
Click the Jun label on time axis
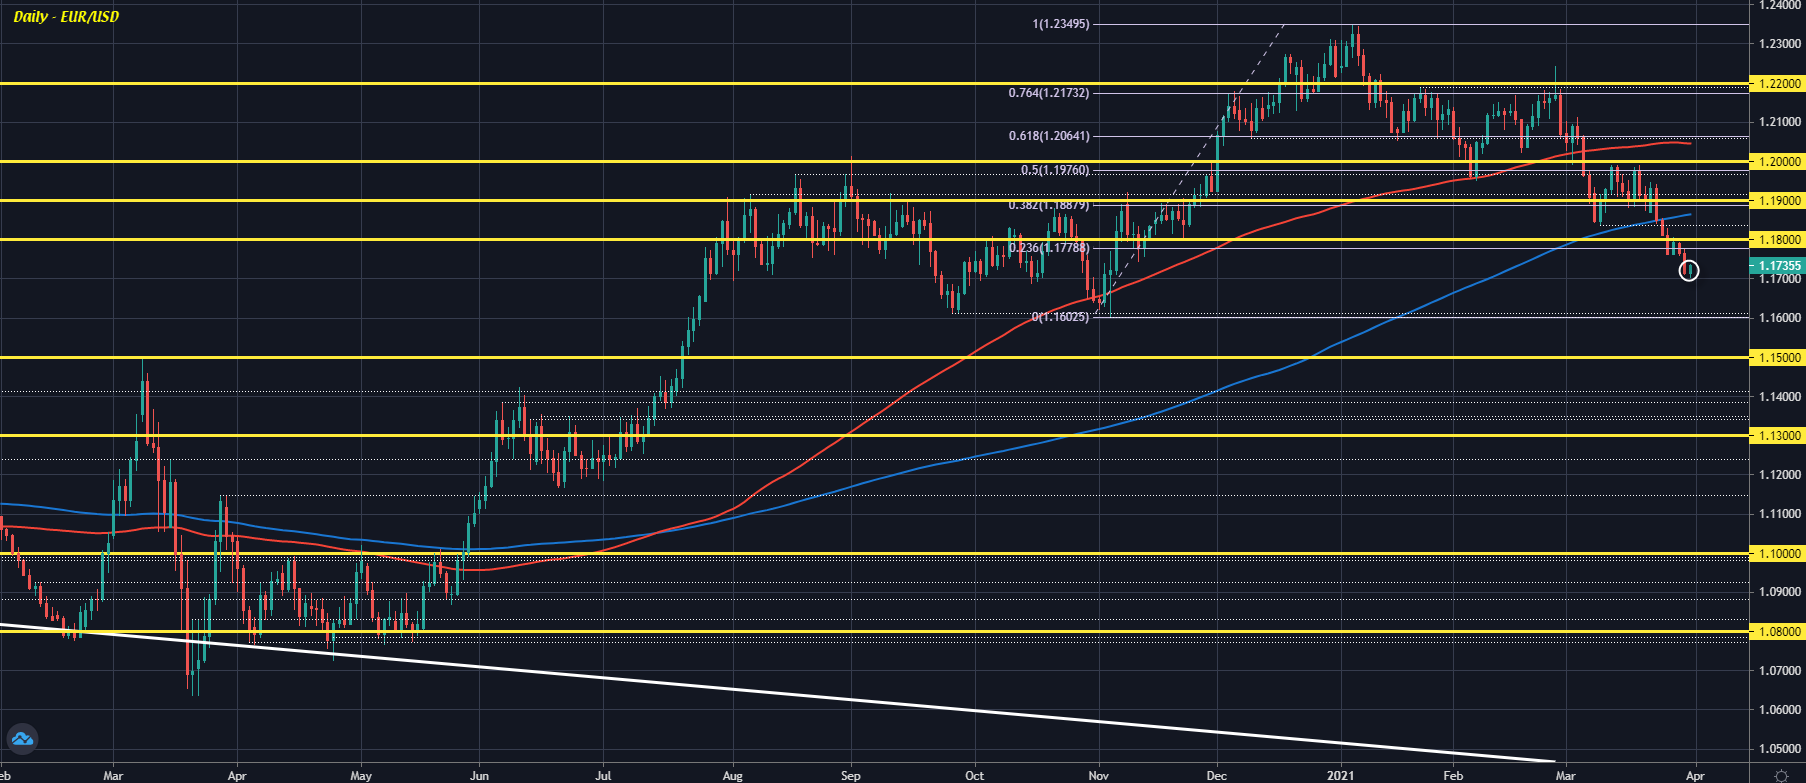[479, 775]
